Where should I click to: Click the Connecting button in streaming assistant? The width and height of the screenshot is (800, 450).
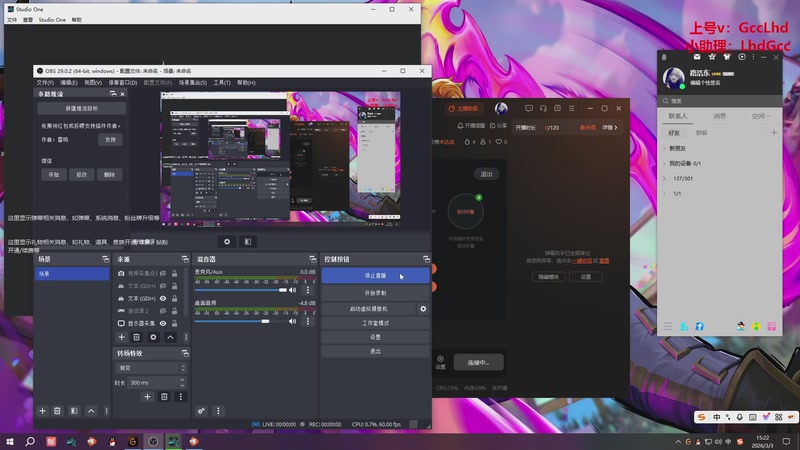(479, 362)
